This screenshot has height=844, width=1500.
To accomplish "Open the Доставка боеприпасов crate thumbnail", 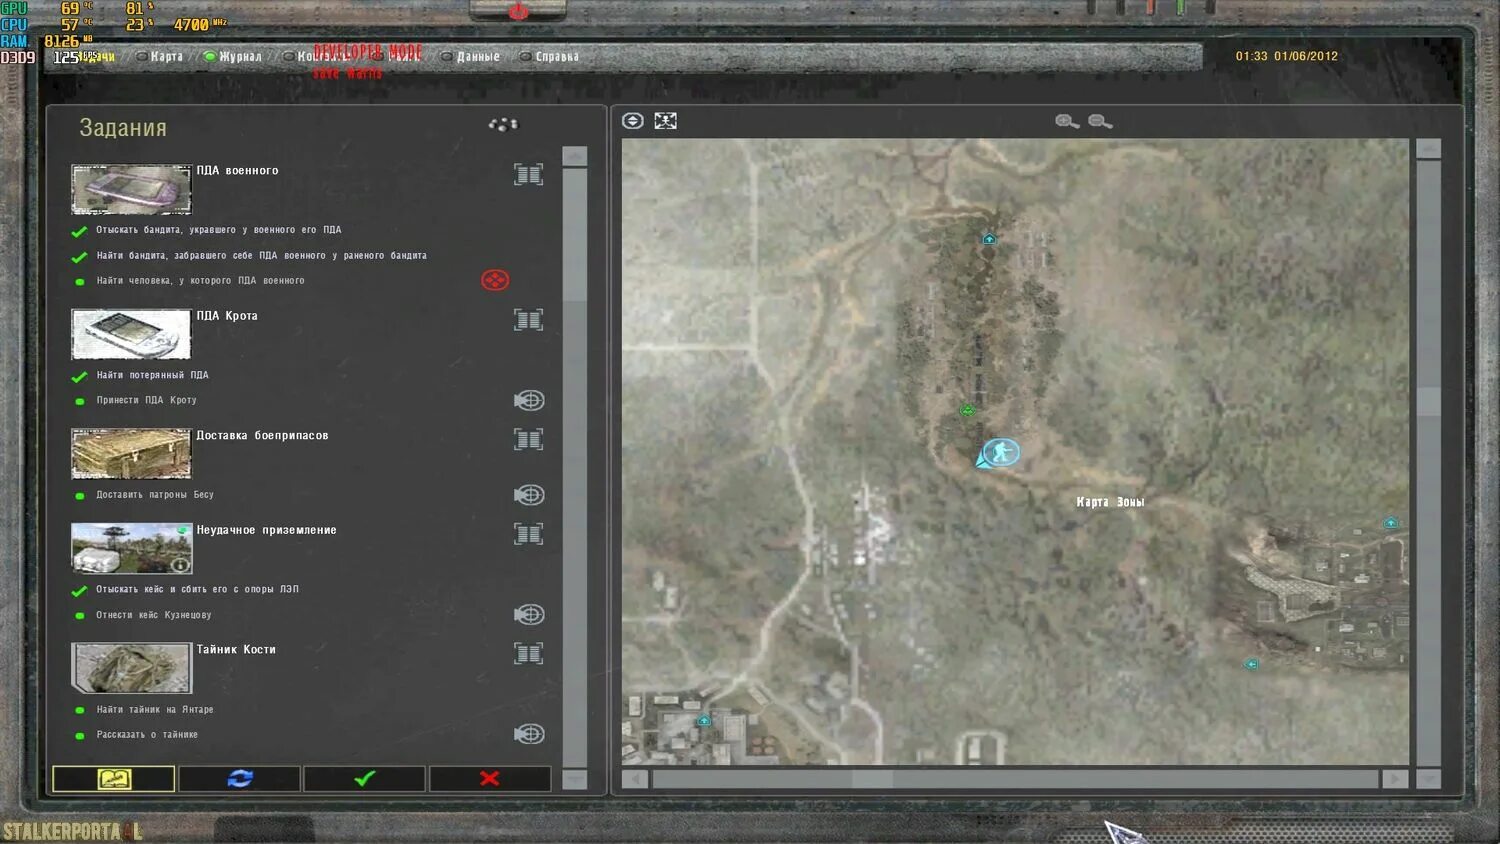I will coord(131,454).
